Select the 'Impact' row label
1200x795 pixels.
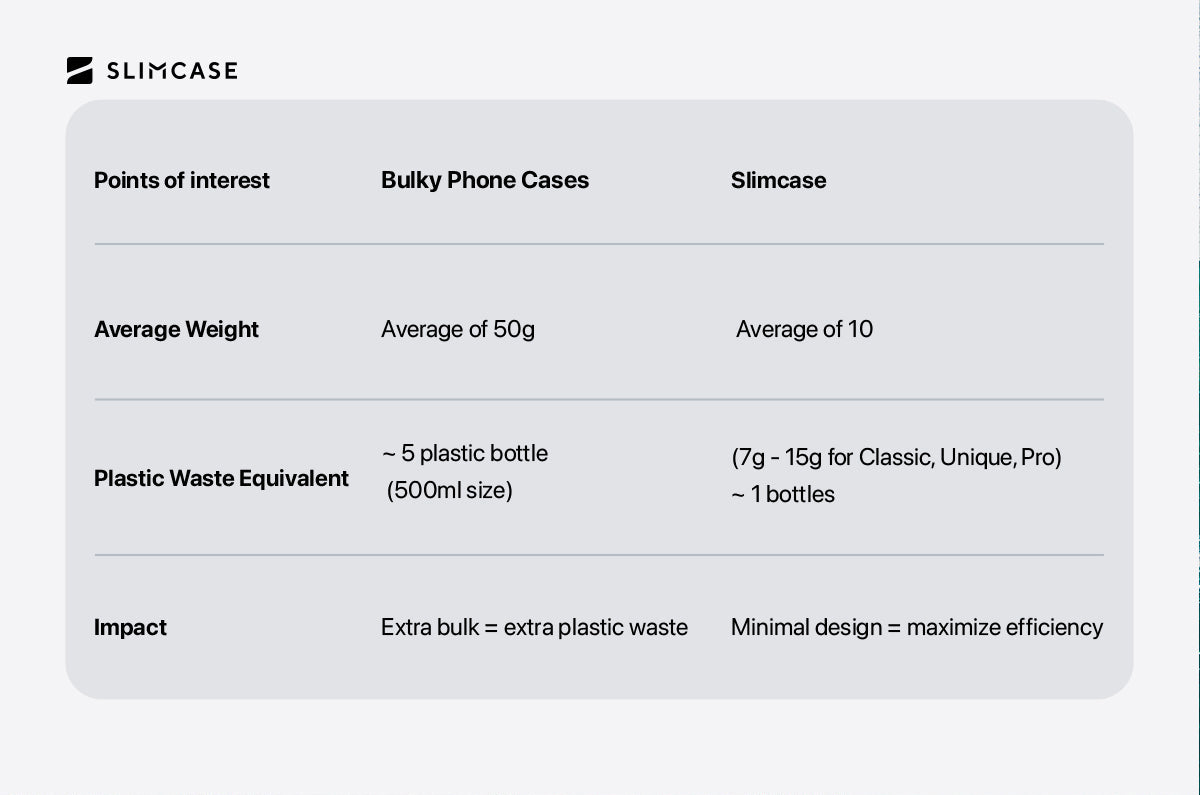coord(130,628)
